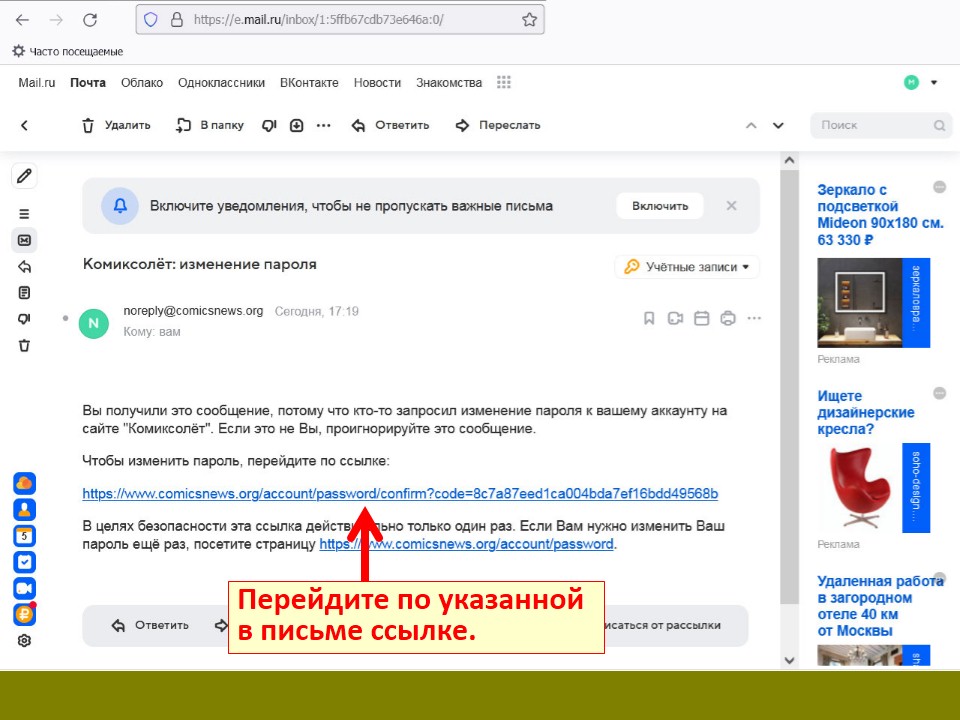This screenshot has height=720, width=960.
Task: Expand the account dropdown arrow
Action: 934,82
